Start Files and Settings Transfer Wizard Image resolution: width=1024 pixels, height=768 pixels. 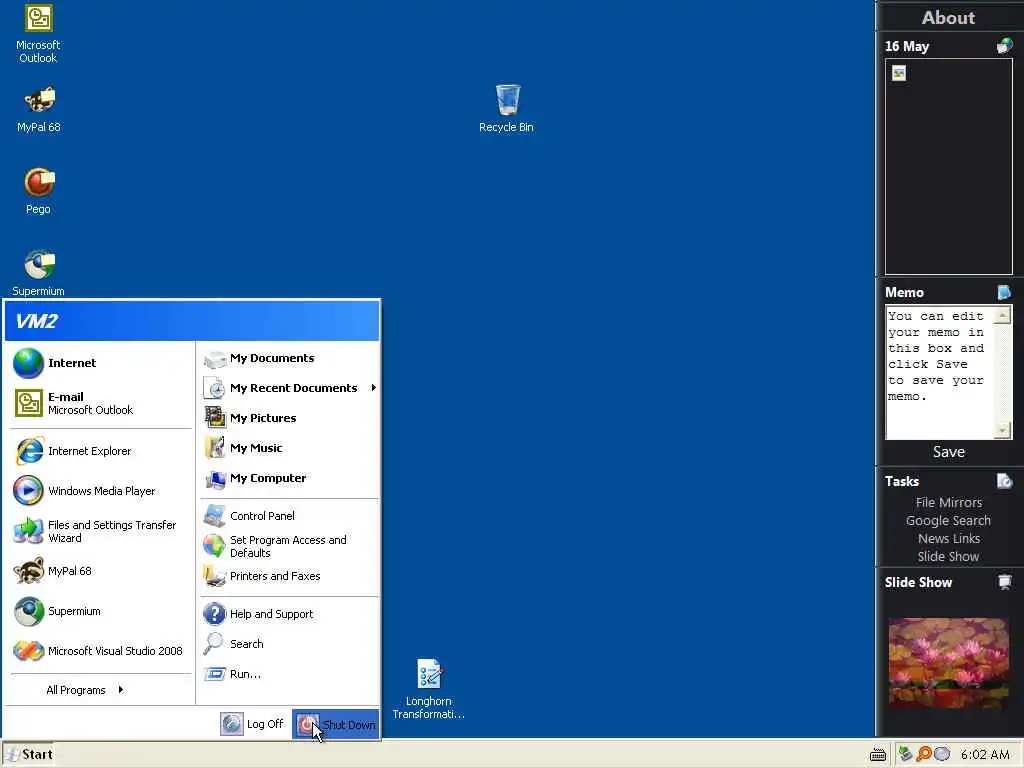(x=99, y=531)
